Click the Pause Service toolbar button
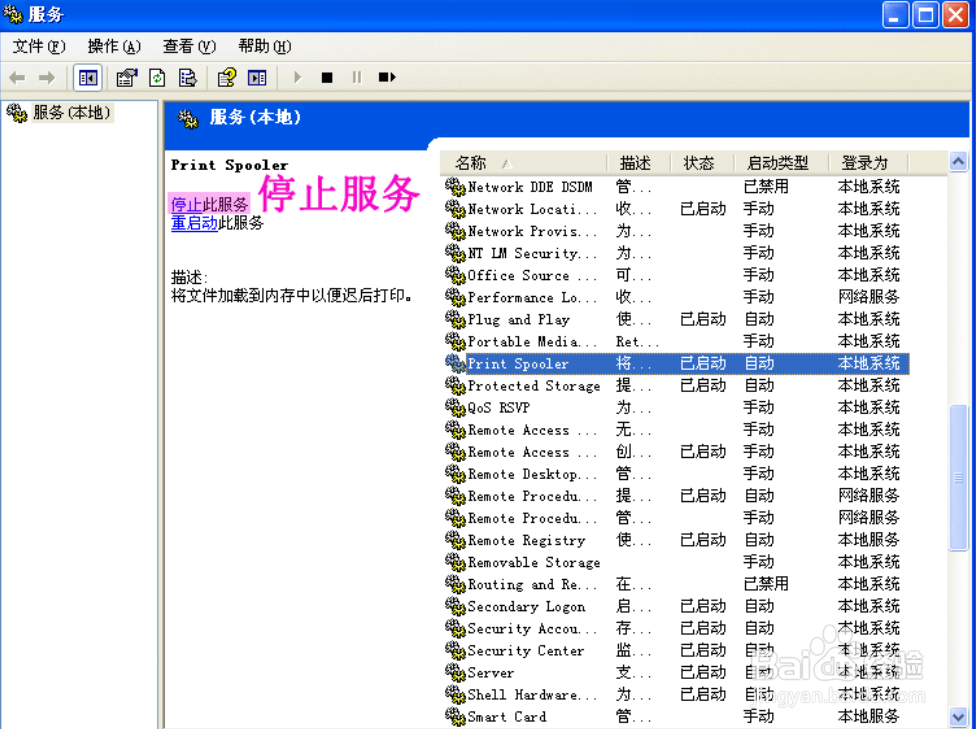The width and height of the screenshot is (978, 729). point(357,78)
